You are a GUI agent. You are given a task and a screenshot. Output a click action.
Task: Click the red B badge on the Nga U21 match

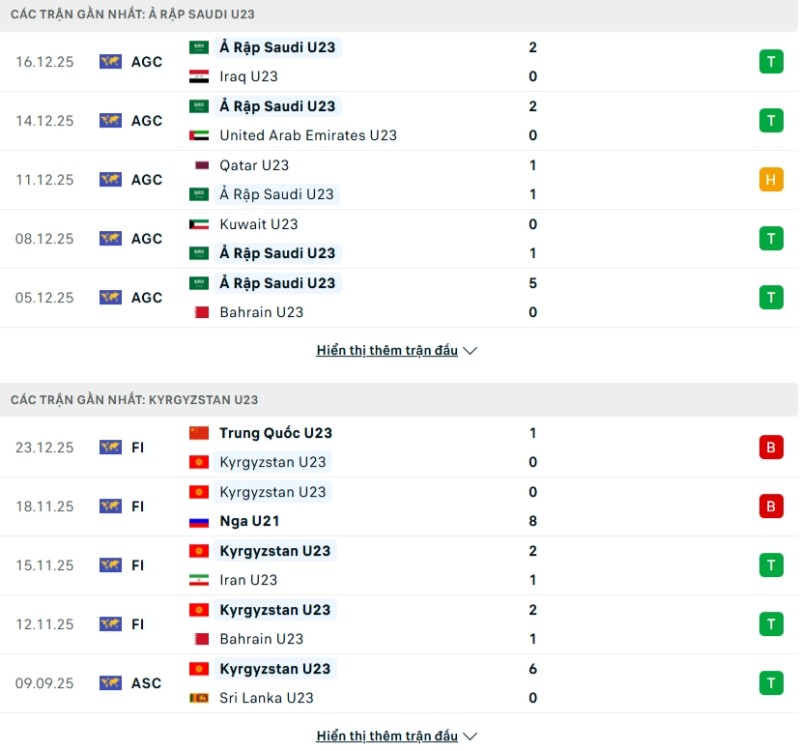tap(771, 506)
